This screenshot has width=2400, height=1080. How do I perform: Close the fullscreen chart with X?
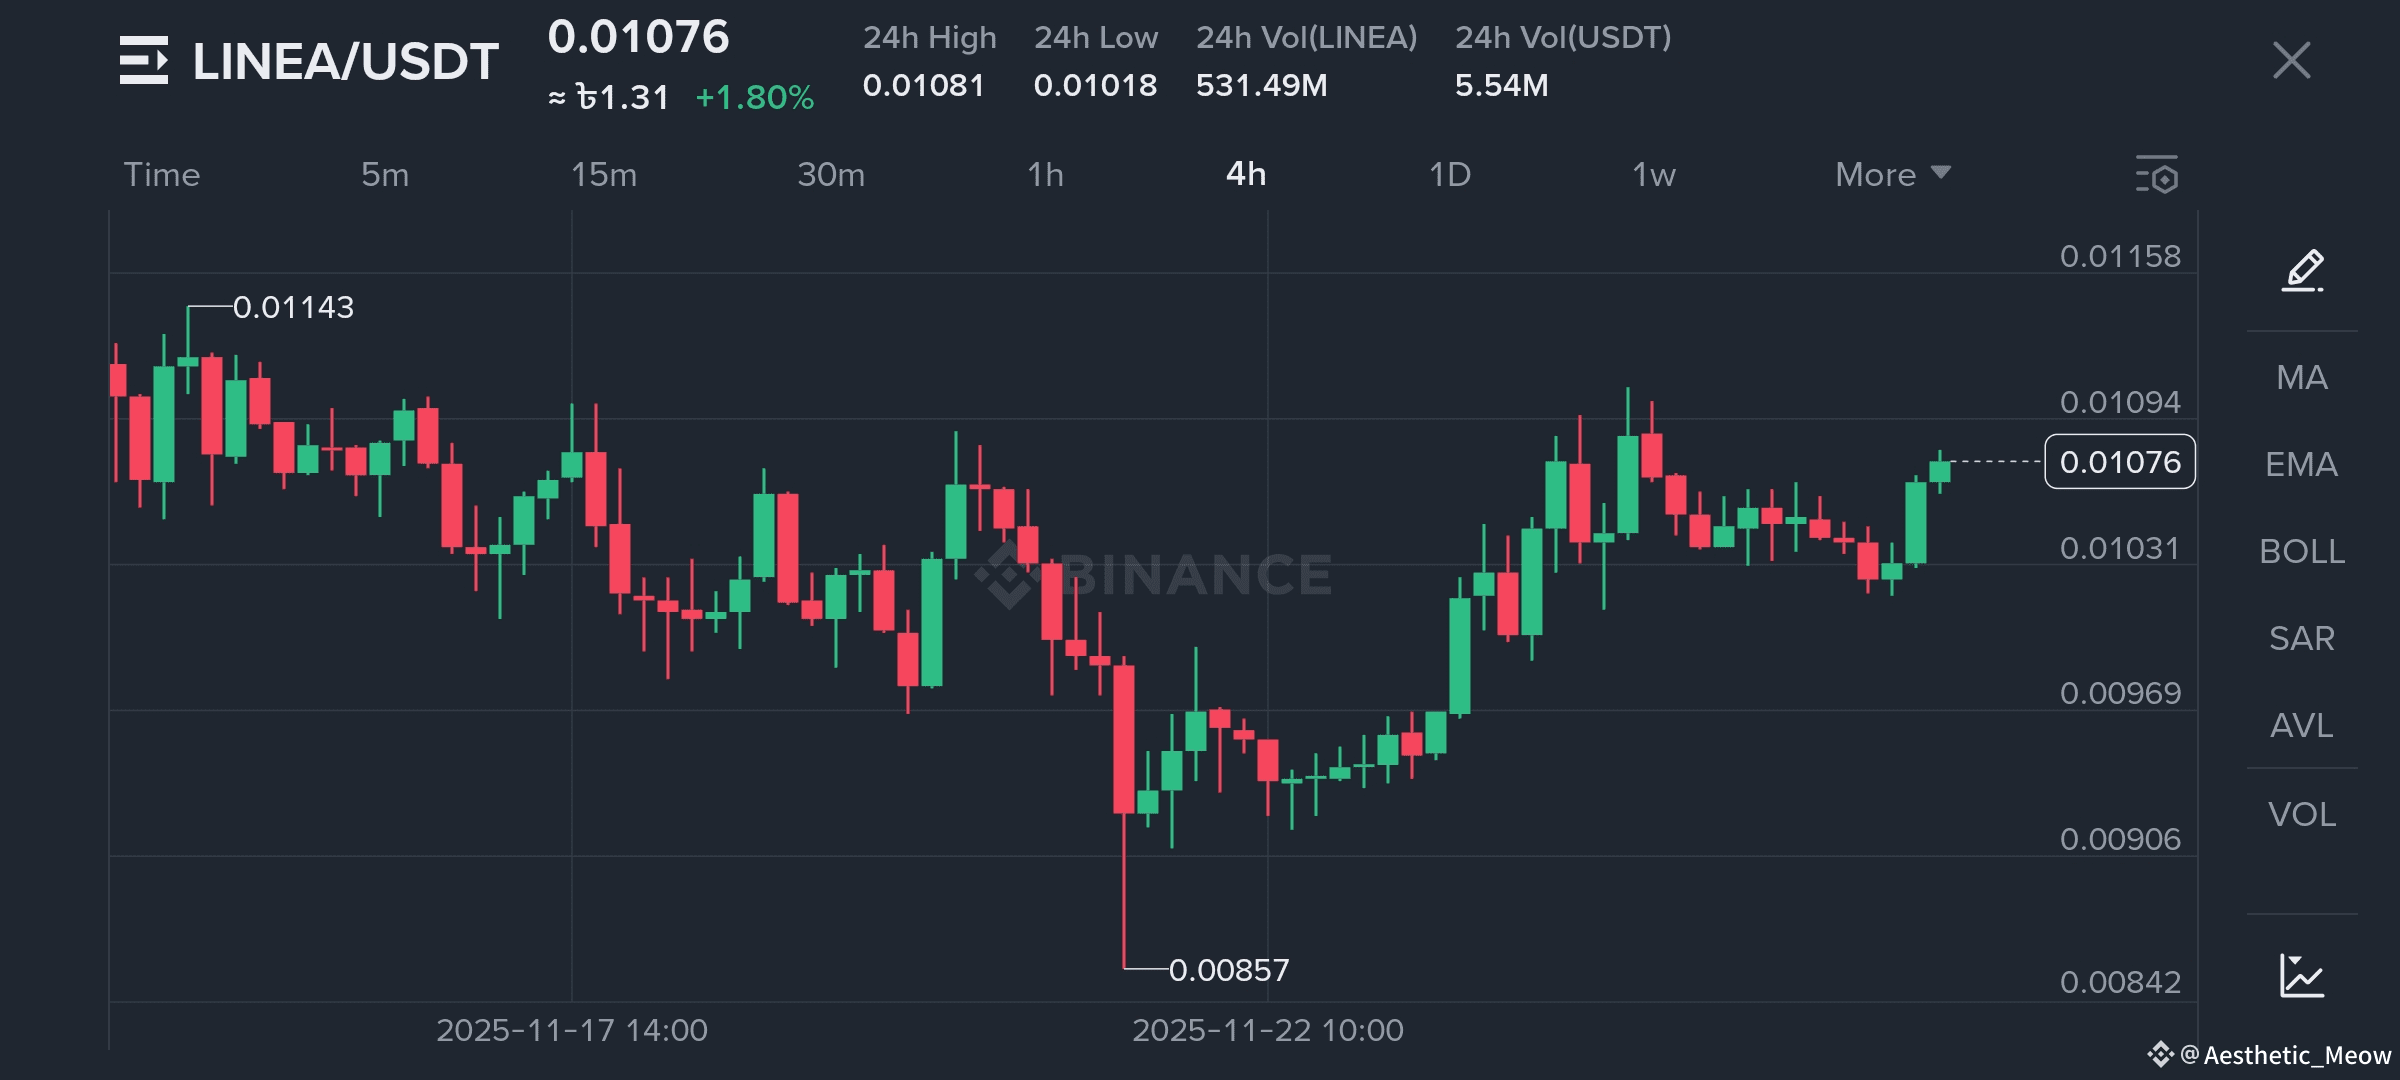(2291, 60)
